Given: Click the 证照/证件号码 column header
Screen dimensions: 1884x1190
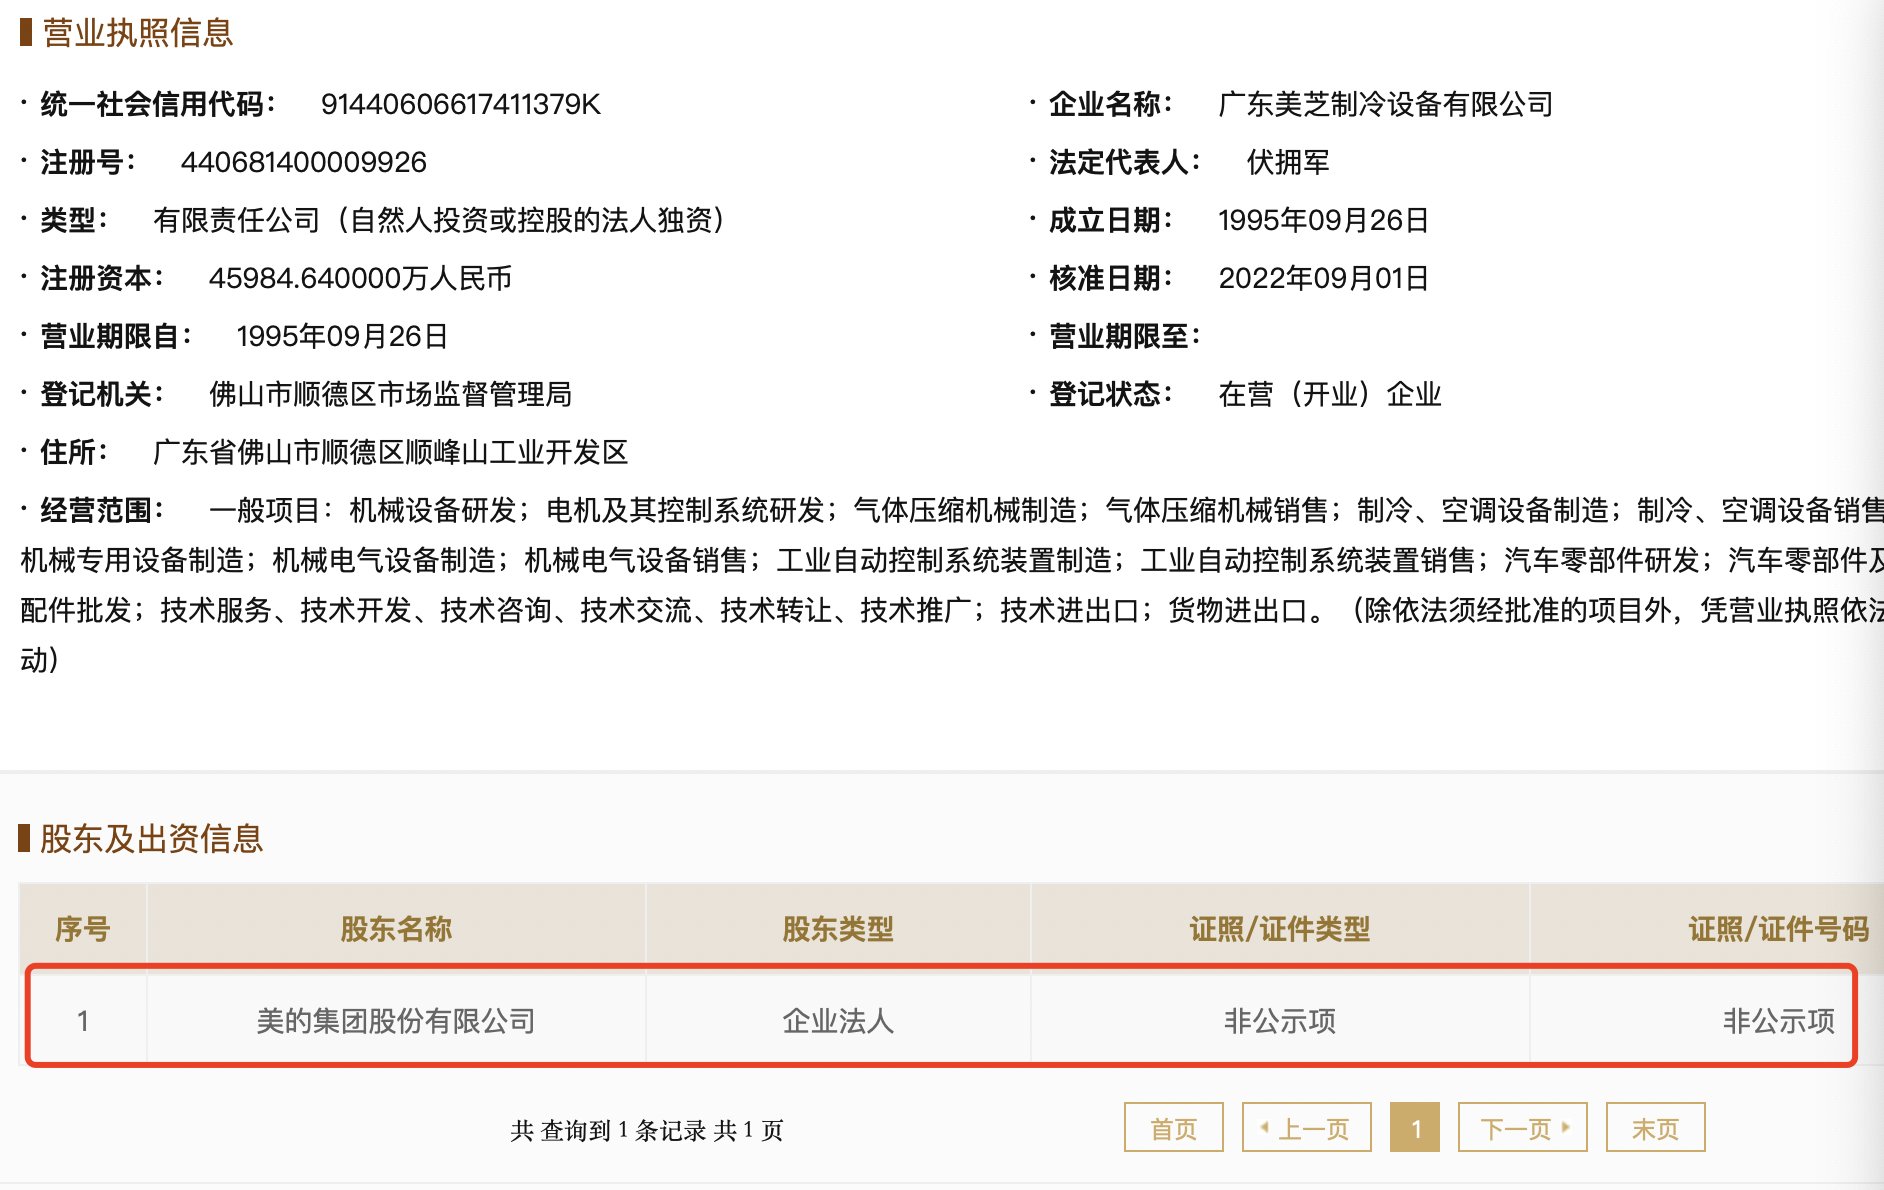Looking at the screenshot, I should pyautogui.click(x=1779, y=929).
